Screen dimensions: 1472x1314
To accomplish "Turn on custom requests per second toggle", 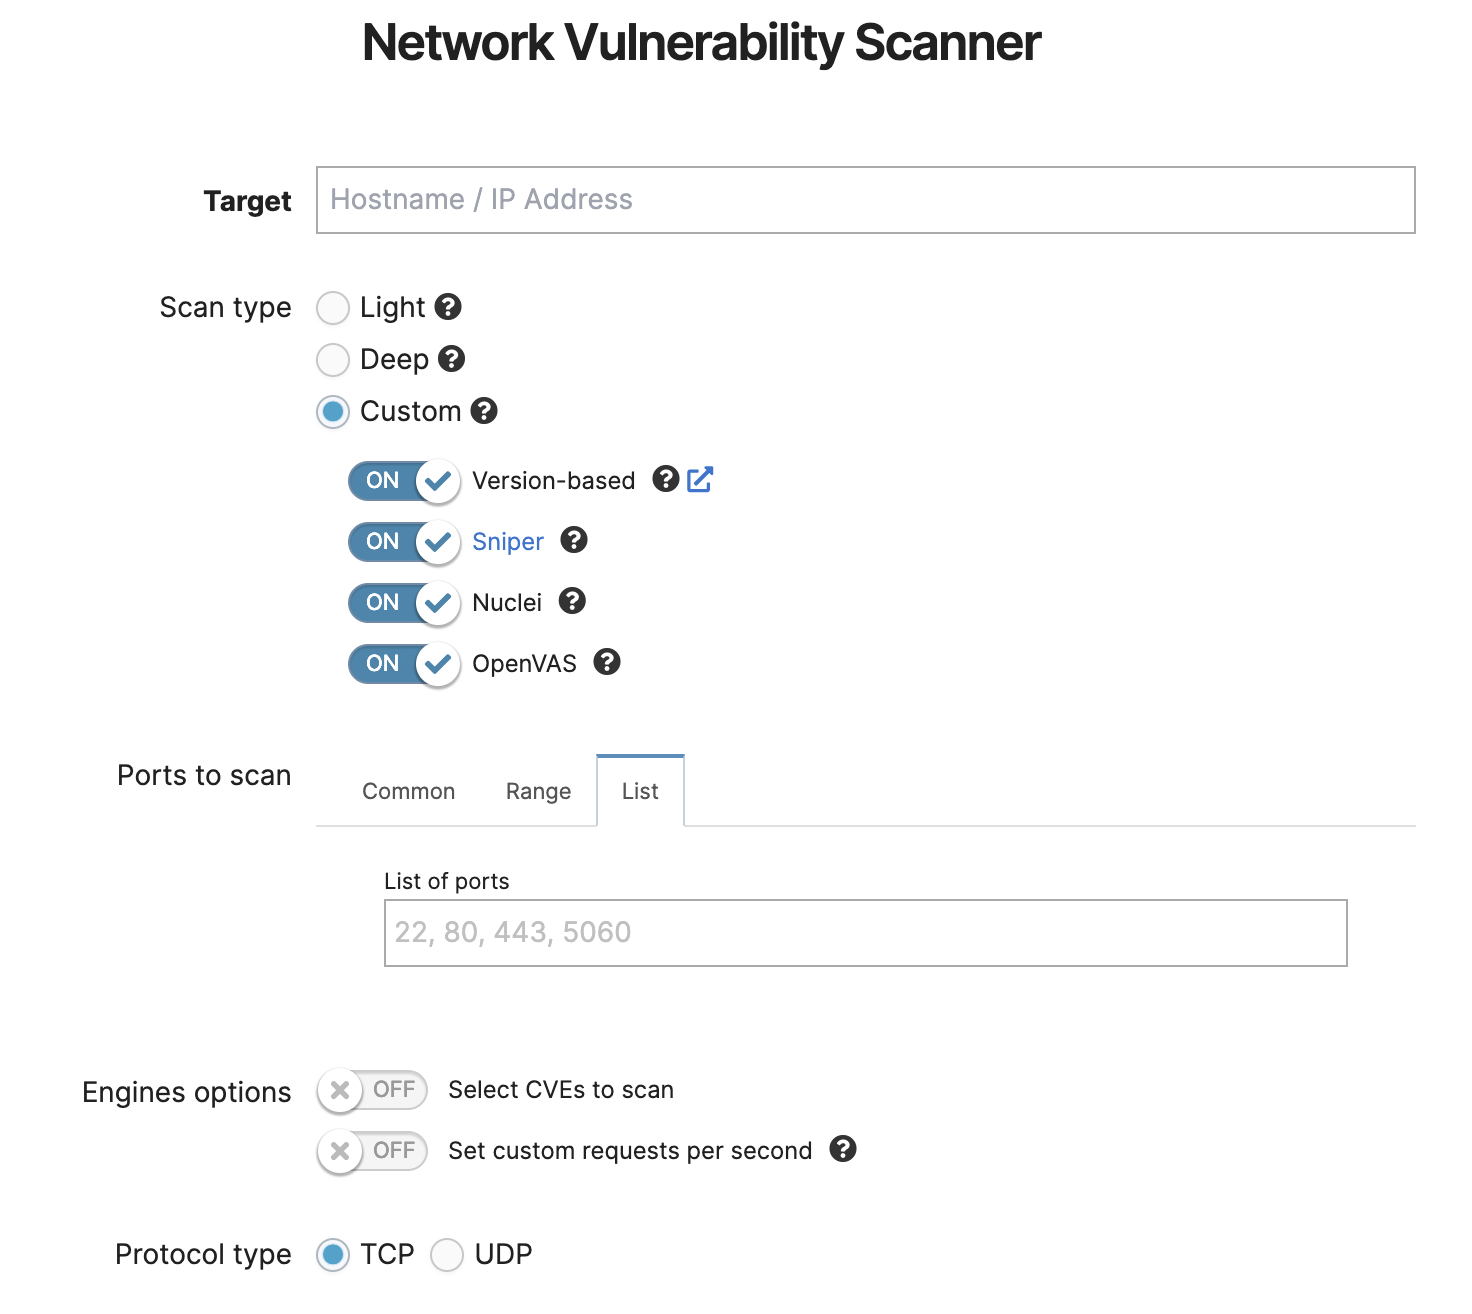I will (372, 1151).
